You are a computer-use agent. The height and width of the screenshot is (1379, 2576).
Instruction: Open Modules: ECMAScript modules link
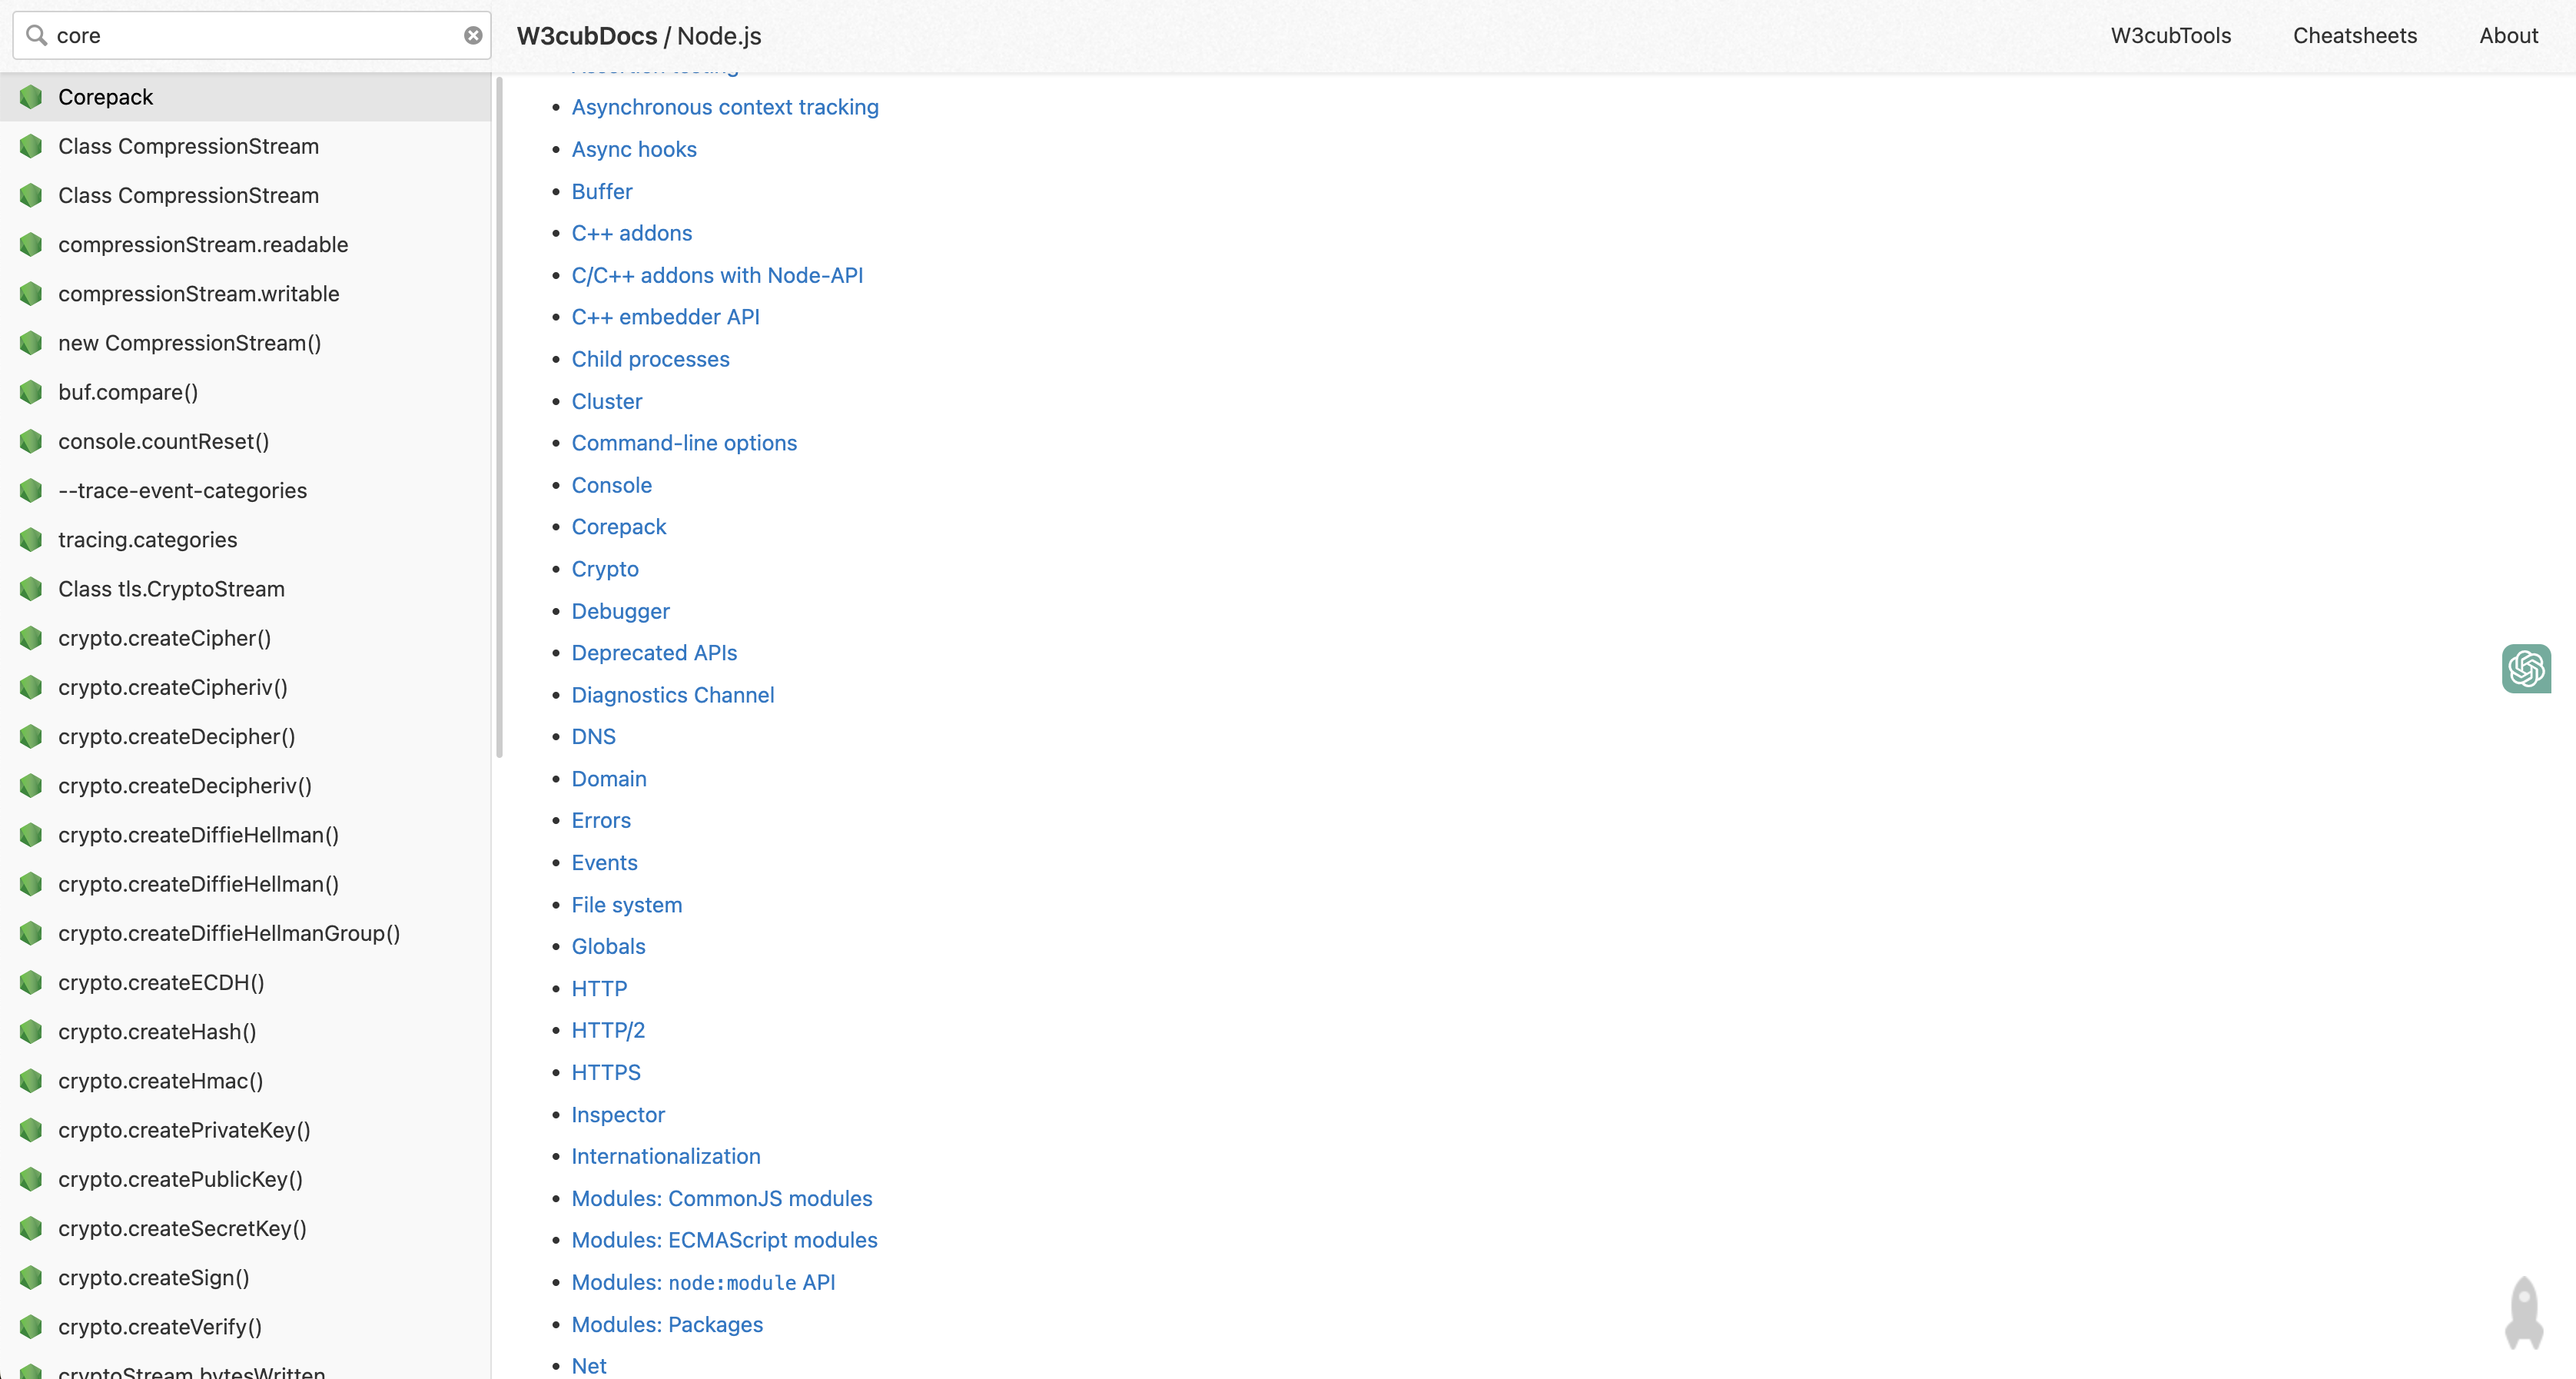[x=724, y=1240]
